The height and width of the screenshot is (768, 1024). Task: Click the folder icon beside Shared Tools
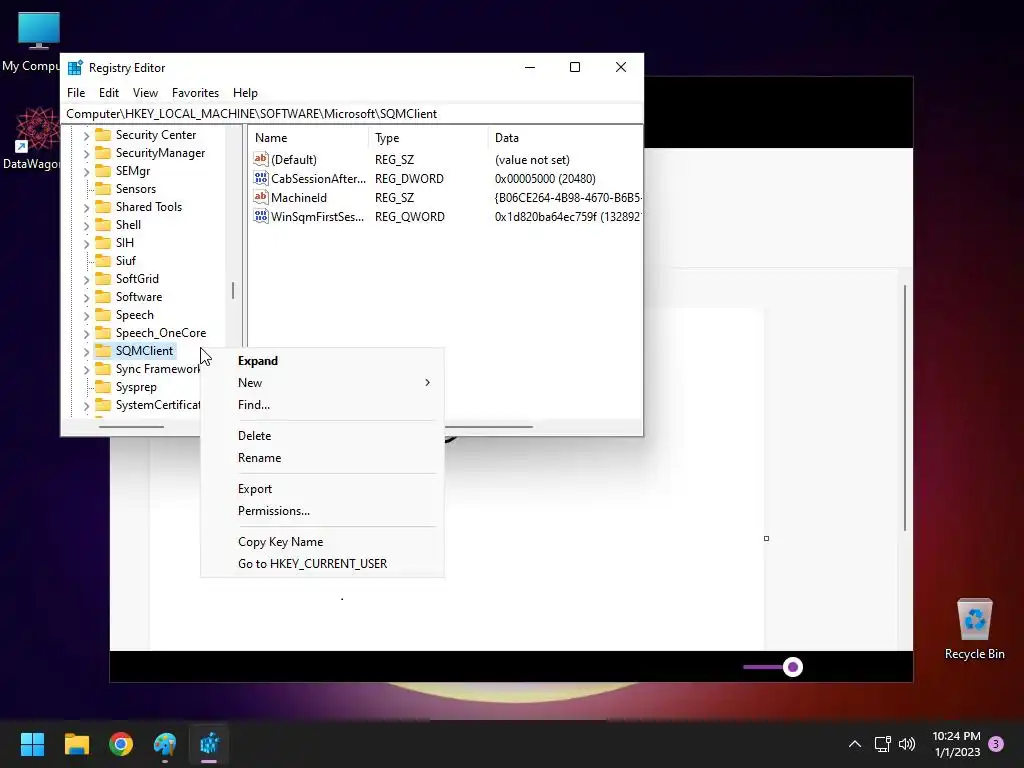(103, 206)
